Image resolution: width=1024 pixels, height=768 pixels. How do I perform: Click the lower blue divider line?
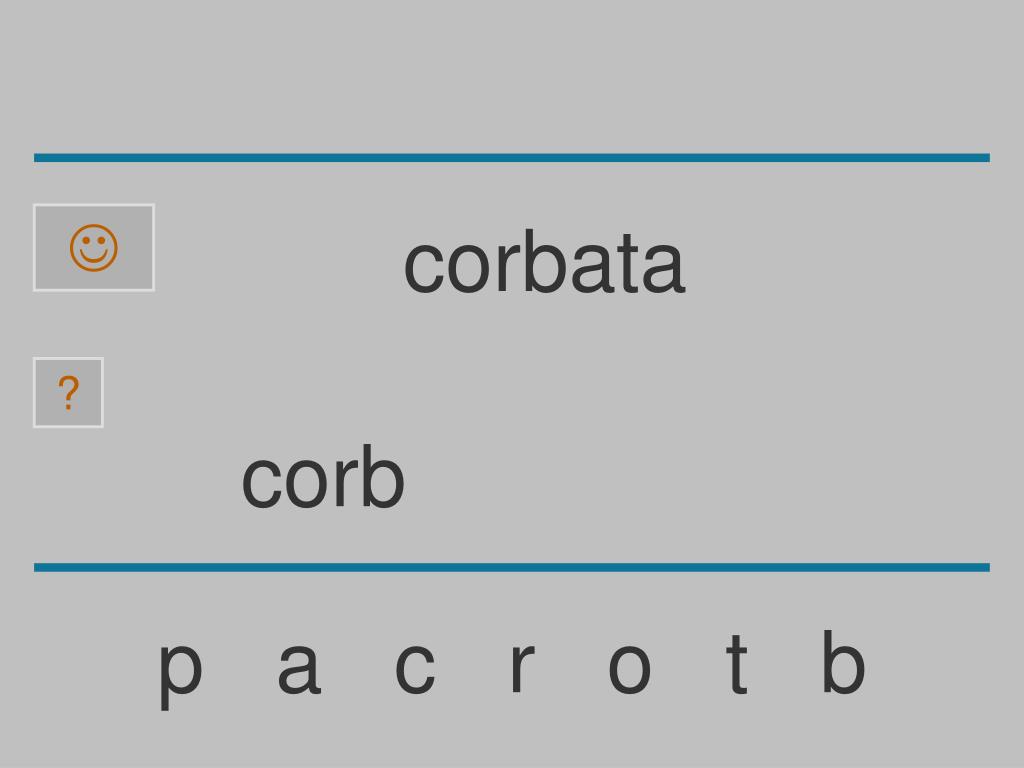[512, 567]
